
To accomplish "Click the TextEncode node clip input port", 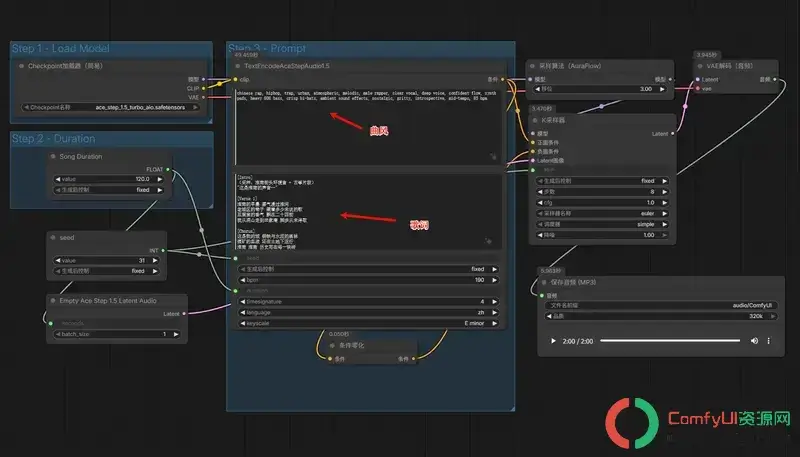I will click(x=235, y=79).
